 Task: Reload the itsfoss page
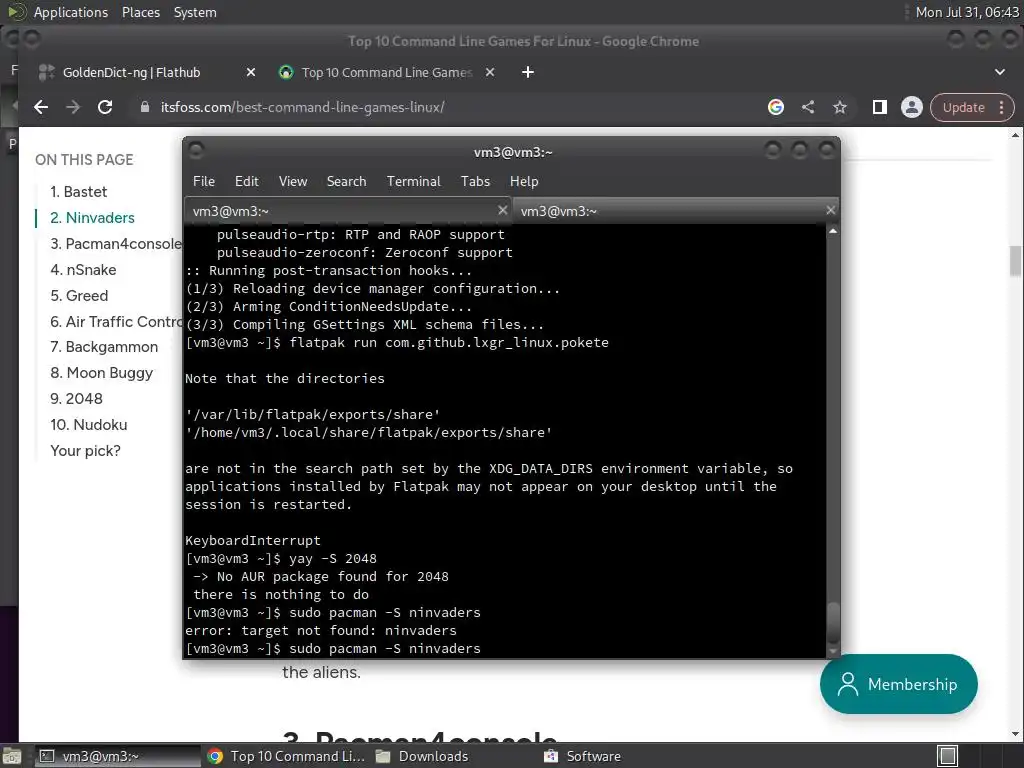[x=105, y=107]
